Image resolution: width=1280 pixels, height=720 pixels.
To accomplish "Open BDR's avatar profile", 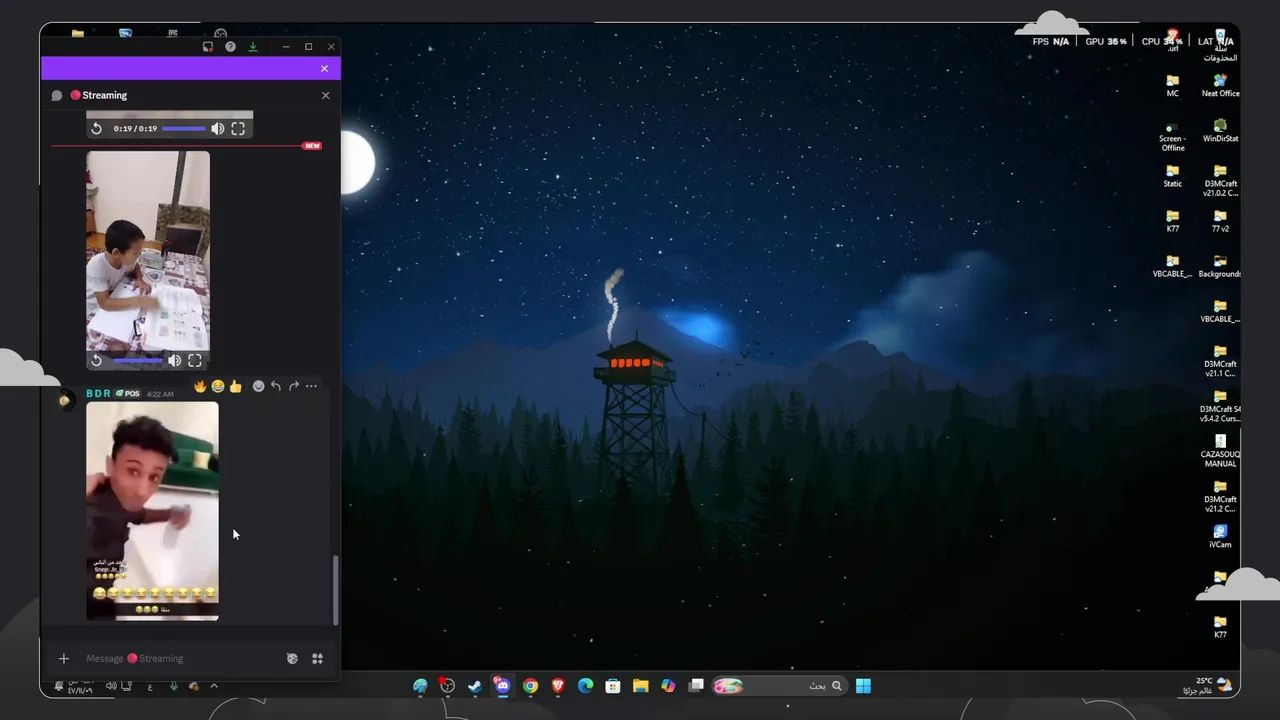I will pyautogui.click(x=65, y=400).
